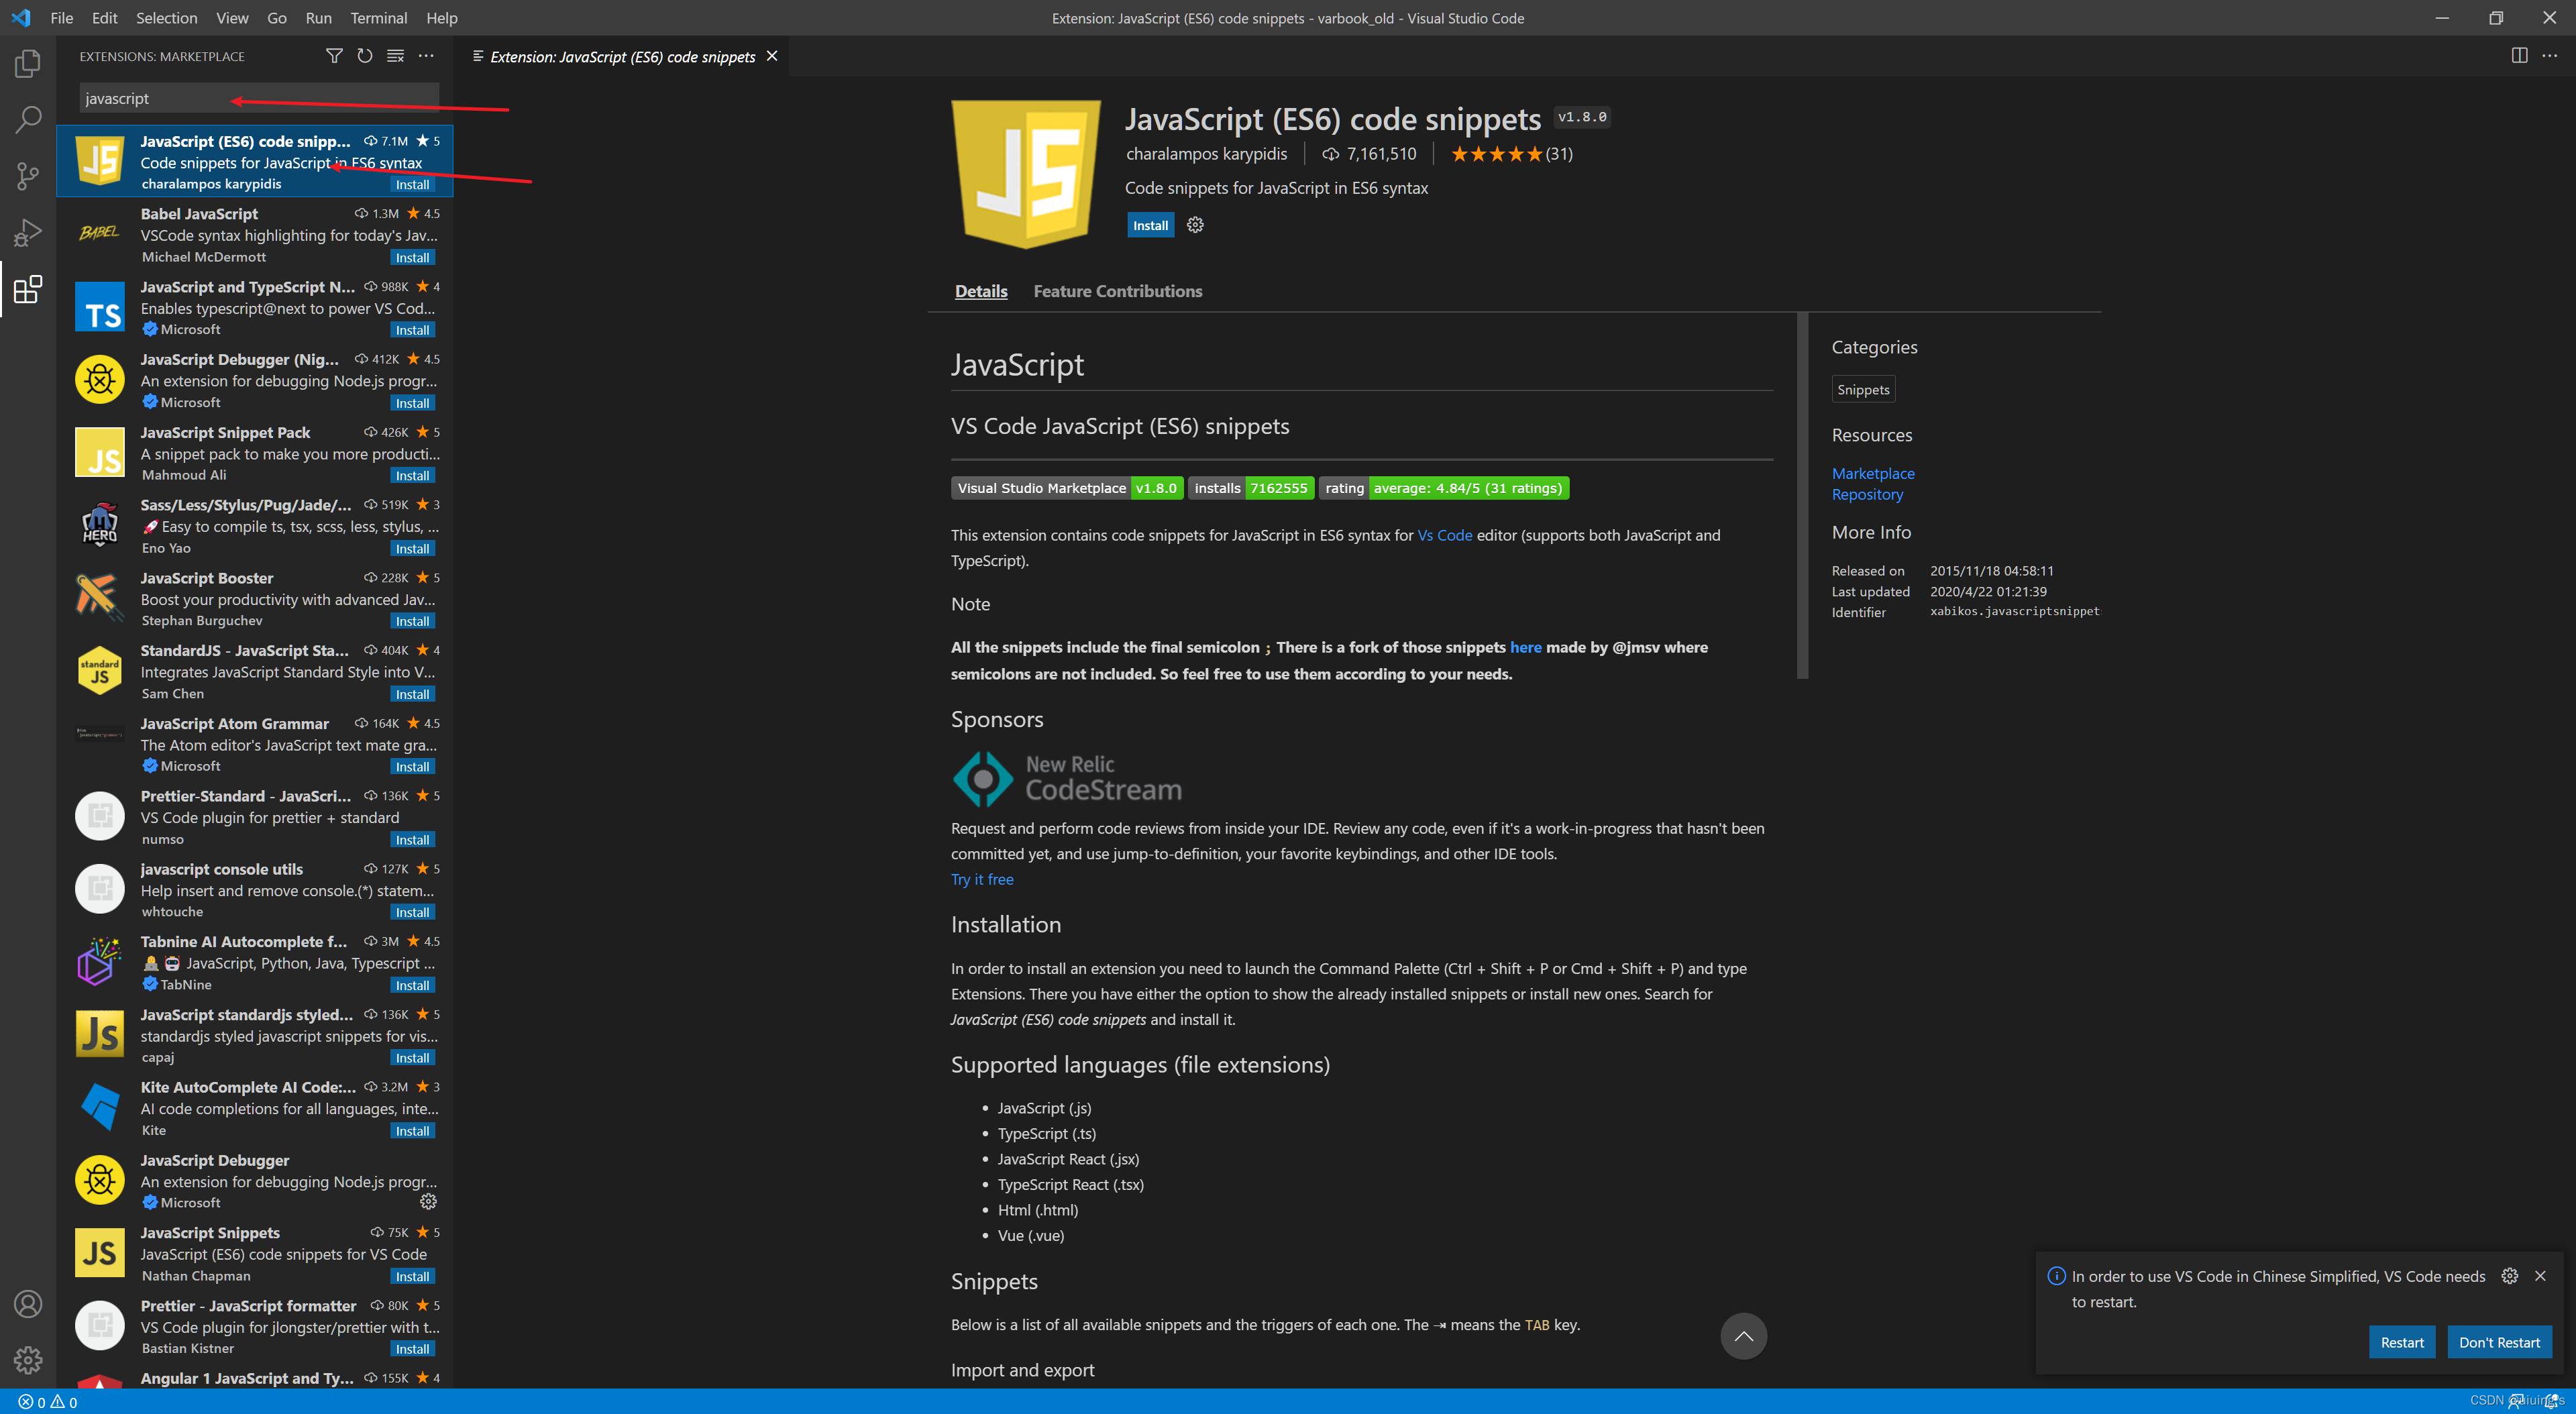The image size is (2576, 1414).
Task: Open the Selection menu
Action: (166, 18)
